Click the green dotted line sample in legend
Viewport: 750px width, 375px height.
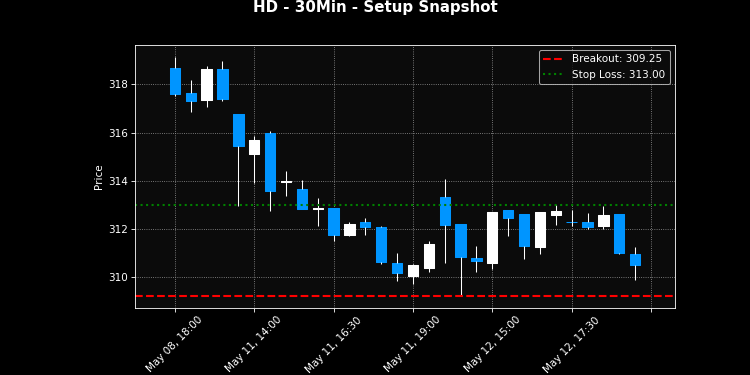553,75
